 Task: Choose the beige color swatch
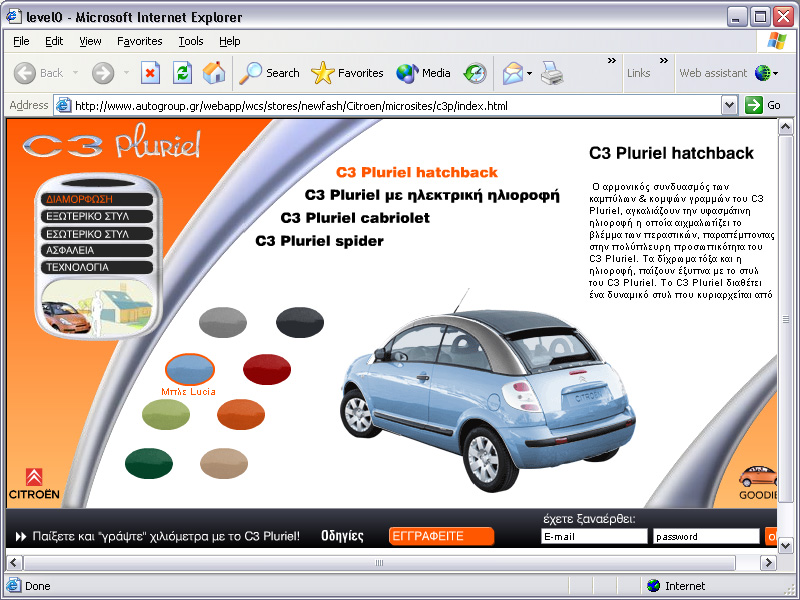tap(224, 463)
